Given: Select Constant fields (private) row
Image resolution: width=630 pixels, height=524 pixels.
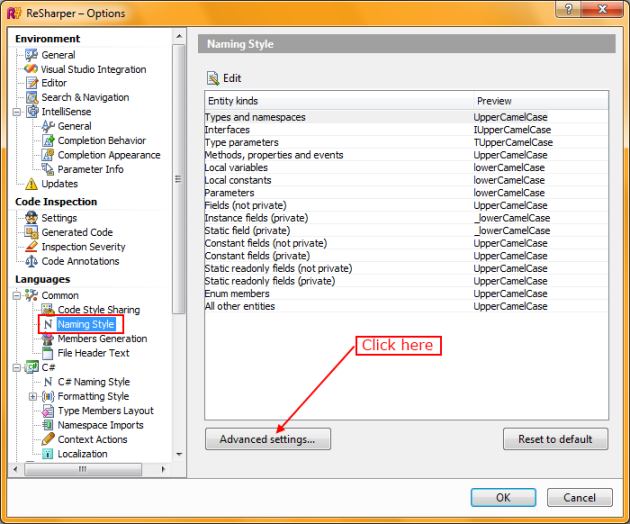Looking at the screenshot, I should 406,256.
